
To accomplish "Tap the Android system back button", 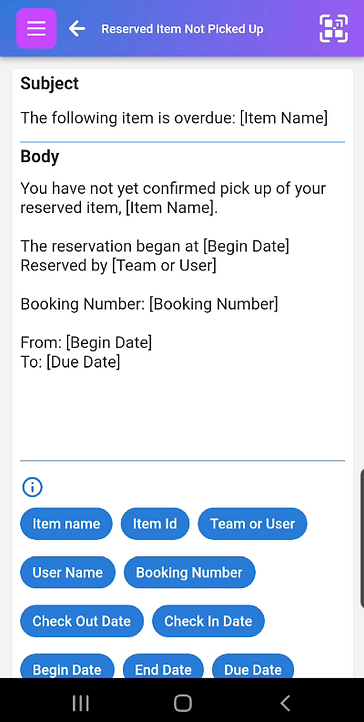I will pos(285,703).
